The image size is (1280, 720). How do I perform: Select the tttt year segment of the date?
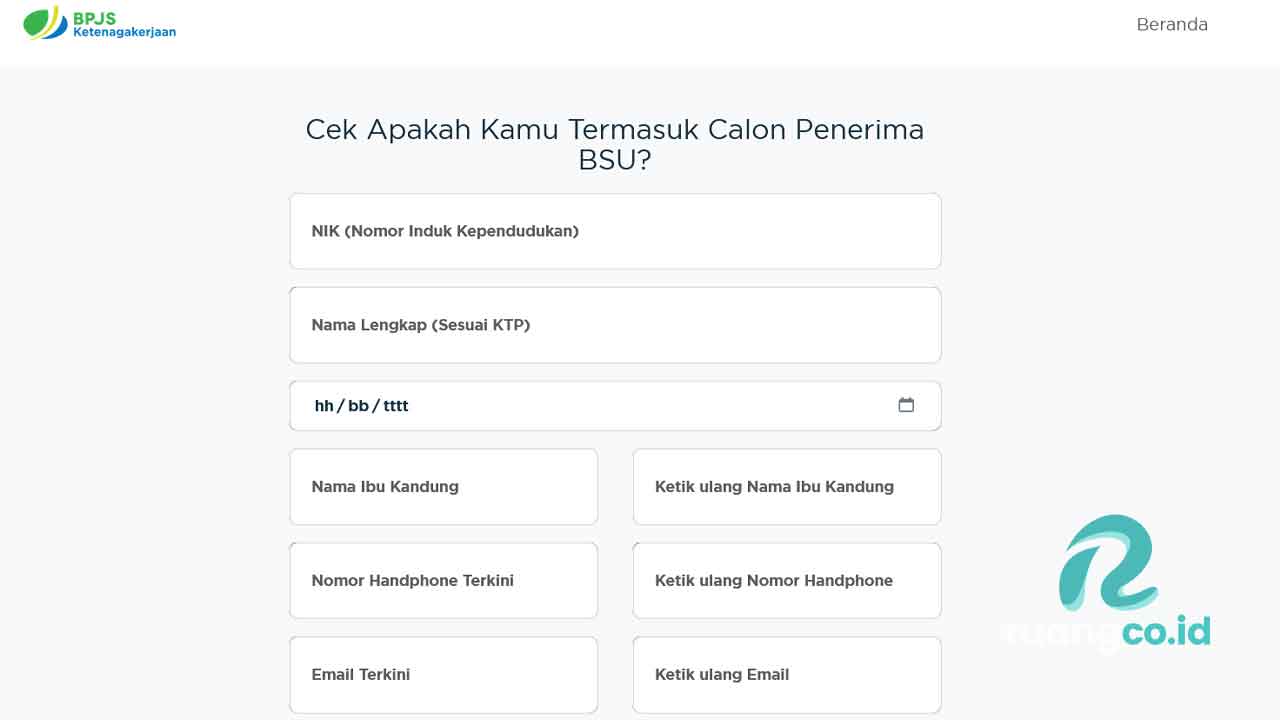click(x=396, y=406)
